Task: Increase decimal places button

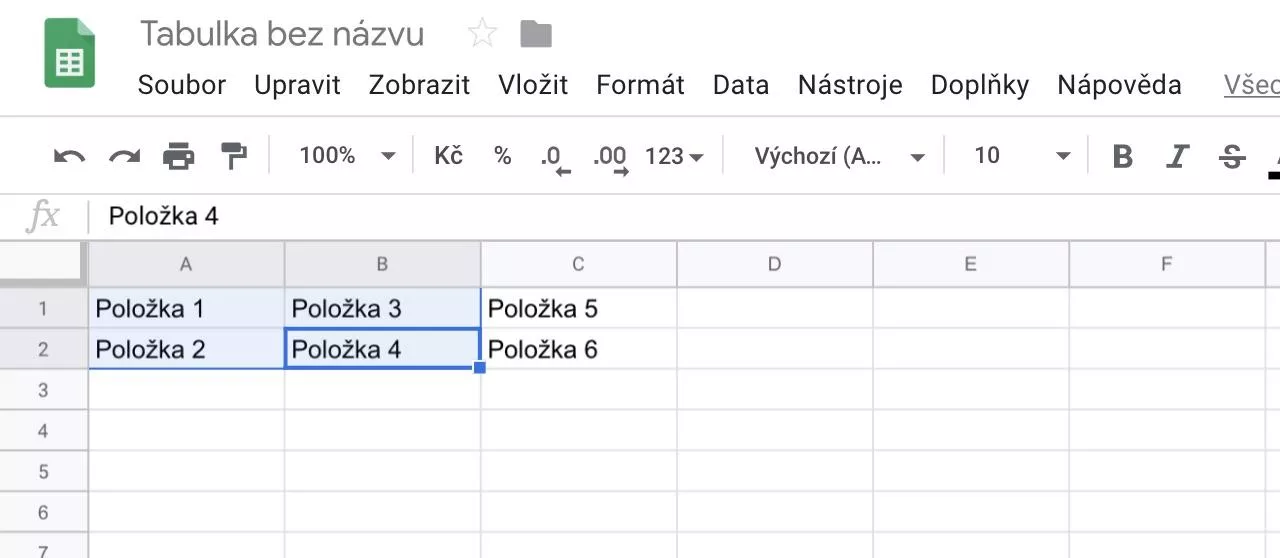Action: coord(610,157)
